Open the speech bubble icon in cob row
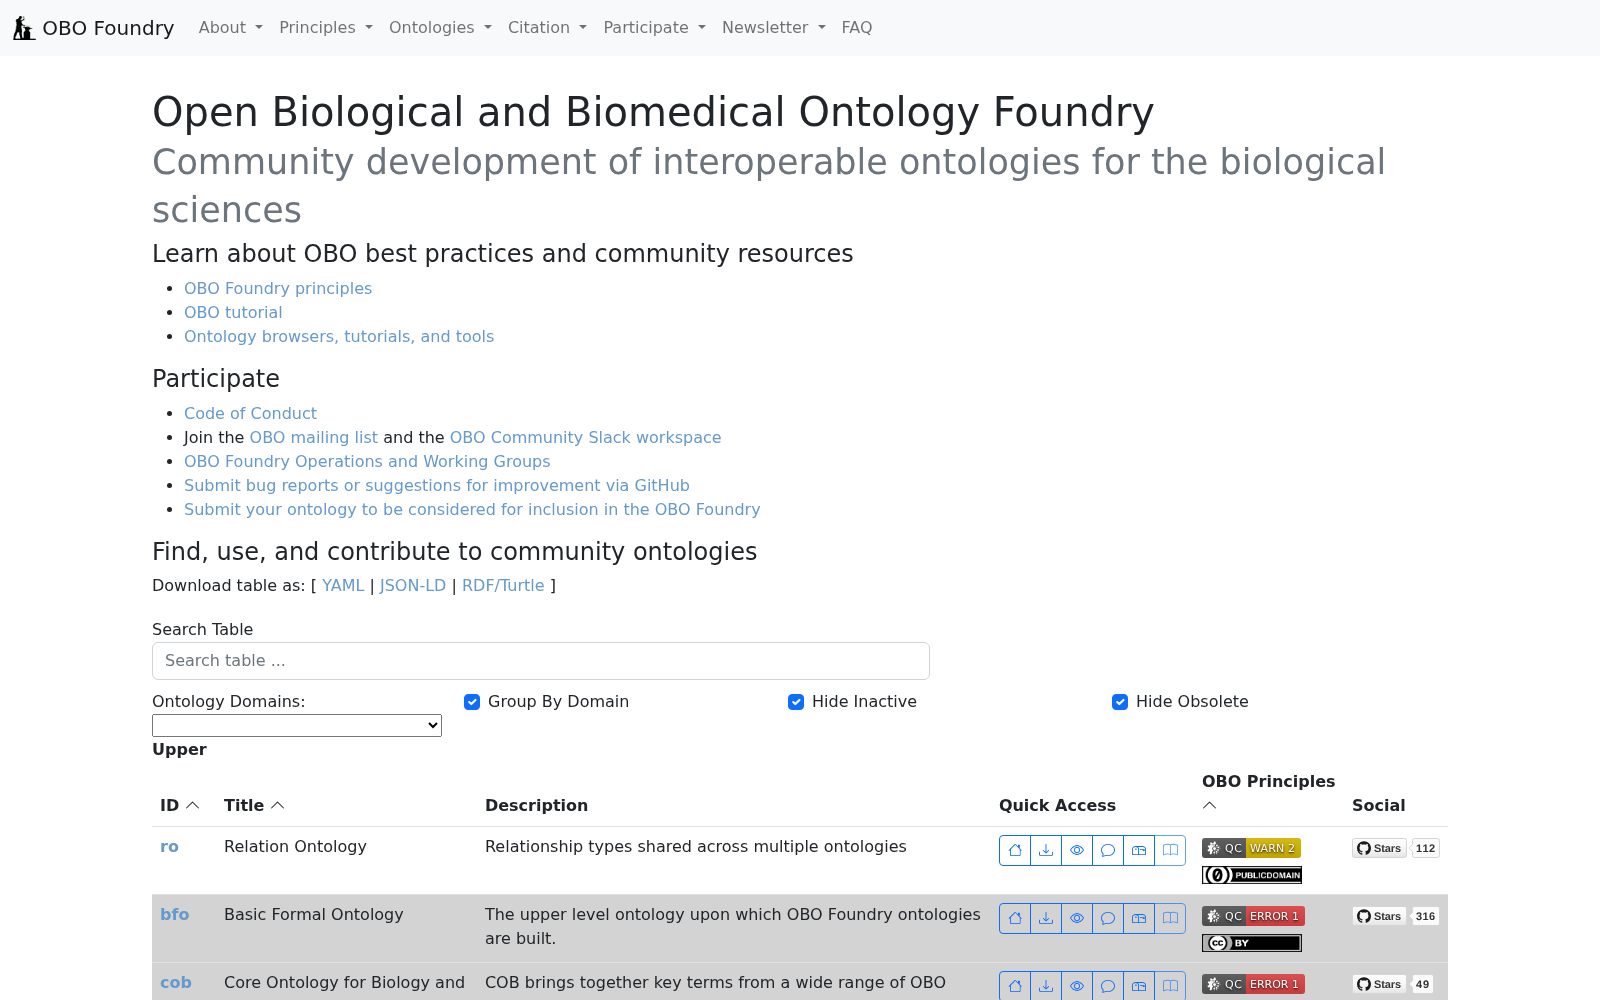This screenshot has height=1000, width=1600. (1108, 986)
